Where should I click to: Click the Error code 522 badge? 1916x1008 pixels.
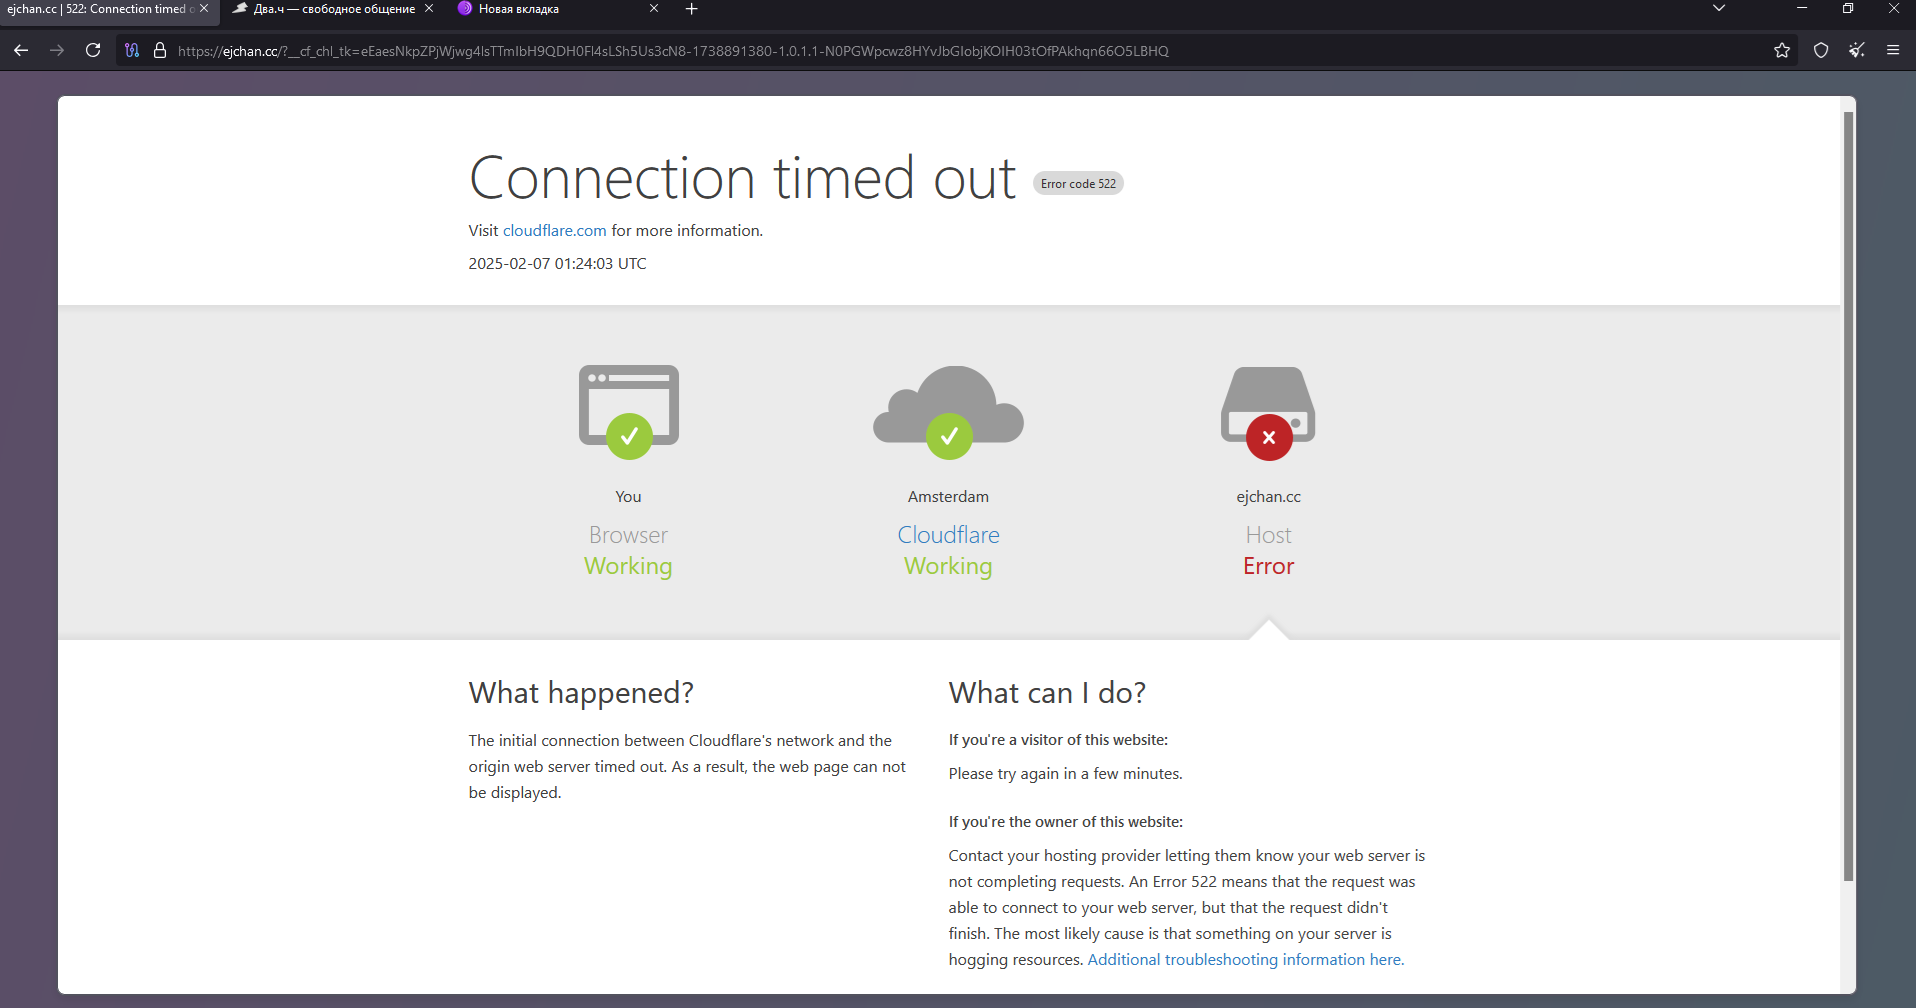click(x=1078, y=184)
